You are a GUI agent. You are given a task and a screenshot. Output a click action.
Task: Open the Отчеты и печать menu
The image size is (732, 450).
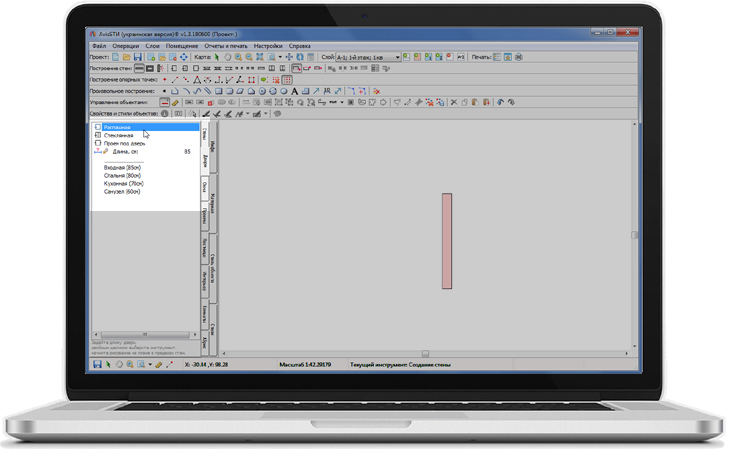pyautogui.click(x=227, y=46)
